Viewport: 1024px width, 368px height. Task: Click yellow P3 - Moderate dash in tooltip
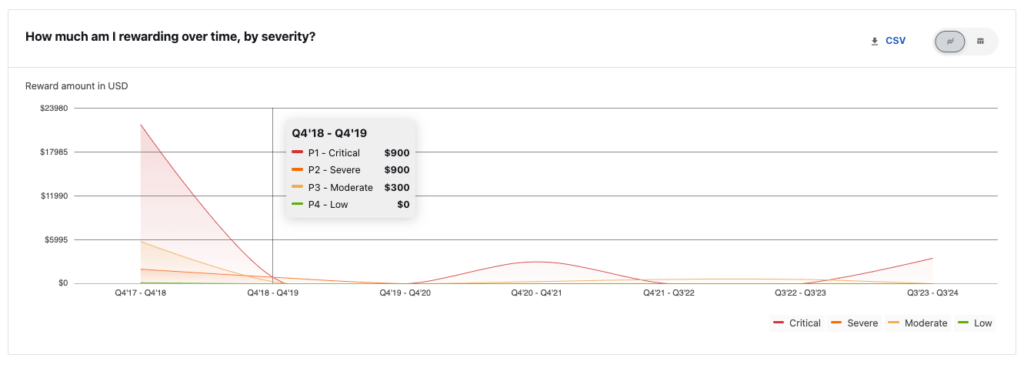(x=297, y=187)
